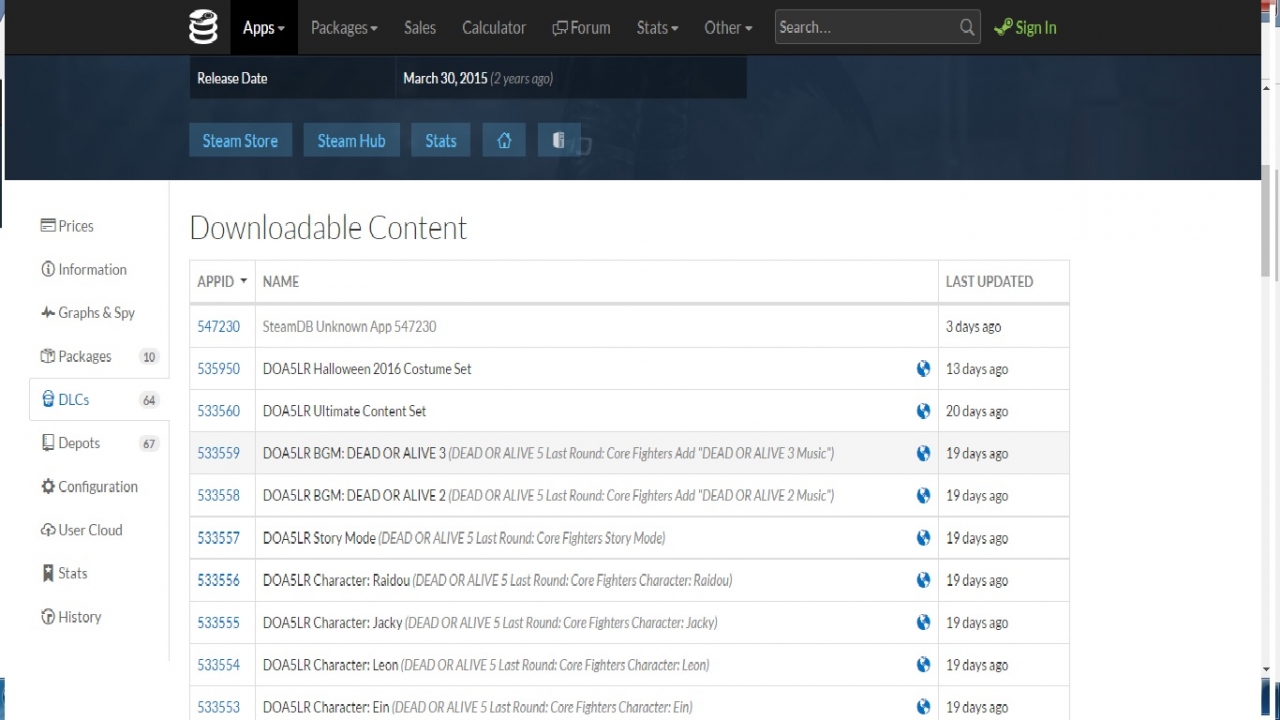
Task: Open the Stats dropdown in top navbar
Action: (657, 28)
